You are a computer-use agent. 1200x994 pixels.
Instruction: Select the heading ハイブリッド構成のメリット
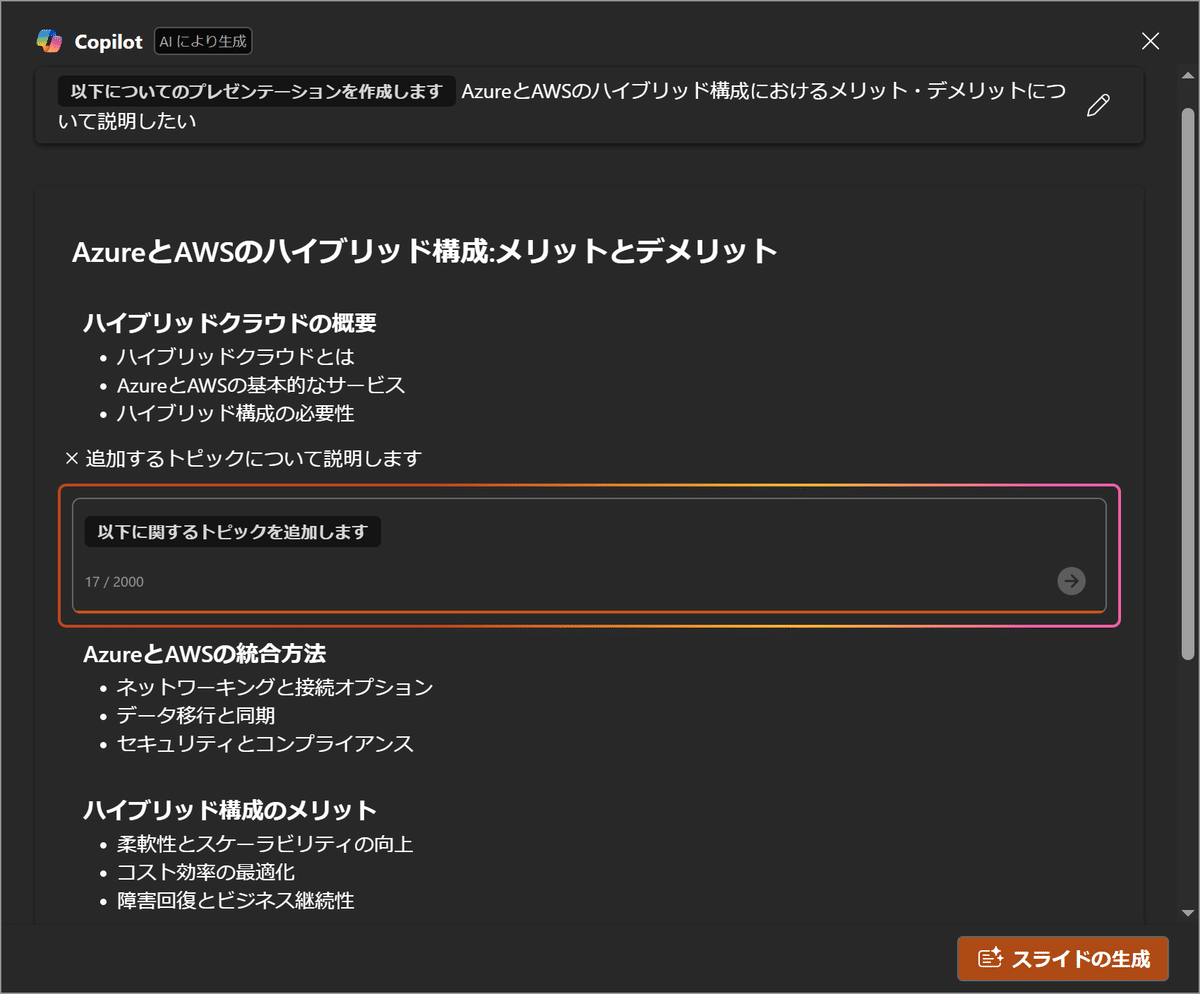tap(229, 810)
